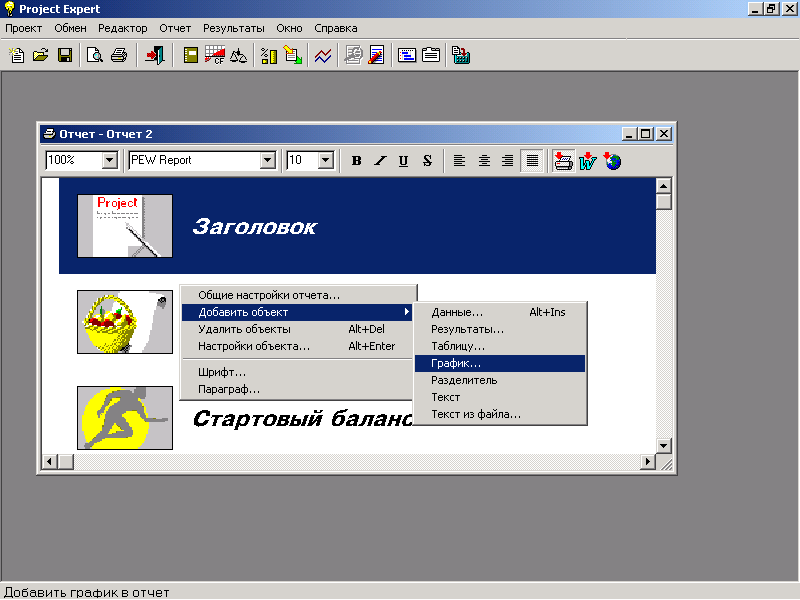This screenshot has height=600, width=800.
Task: Select График in submenu
Action: 500,363
